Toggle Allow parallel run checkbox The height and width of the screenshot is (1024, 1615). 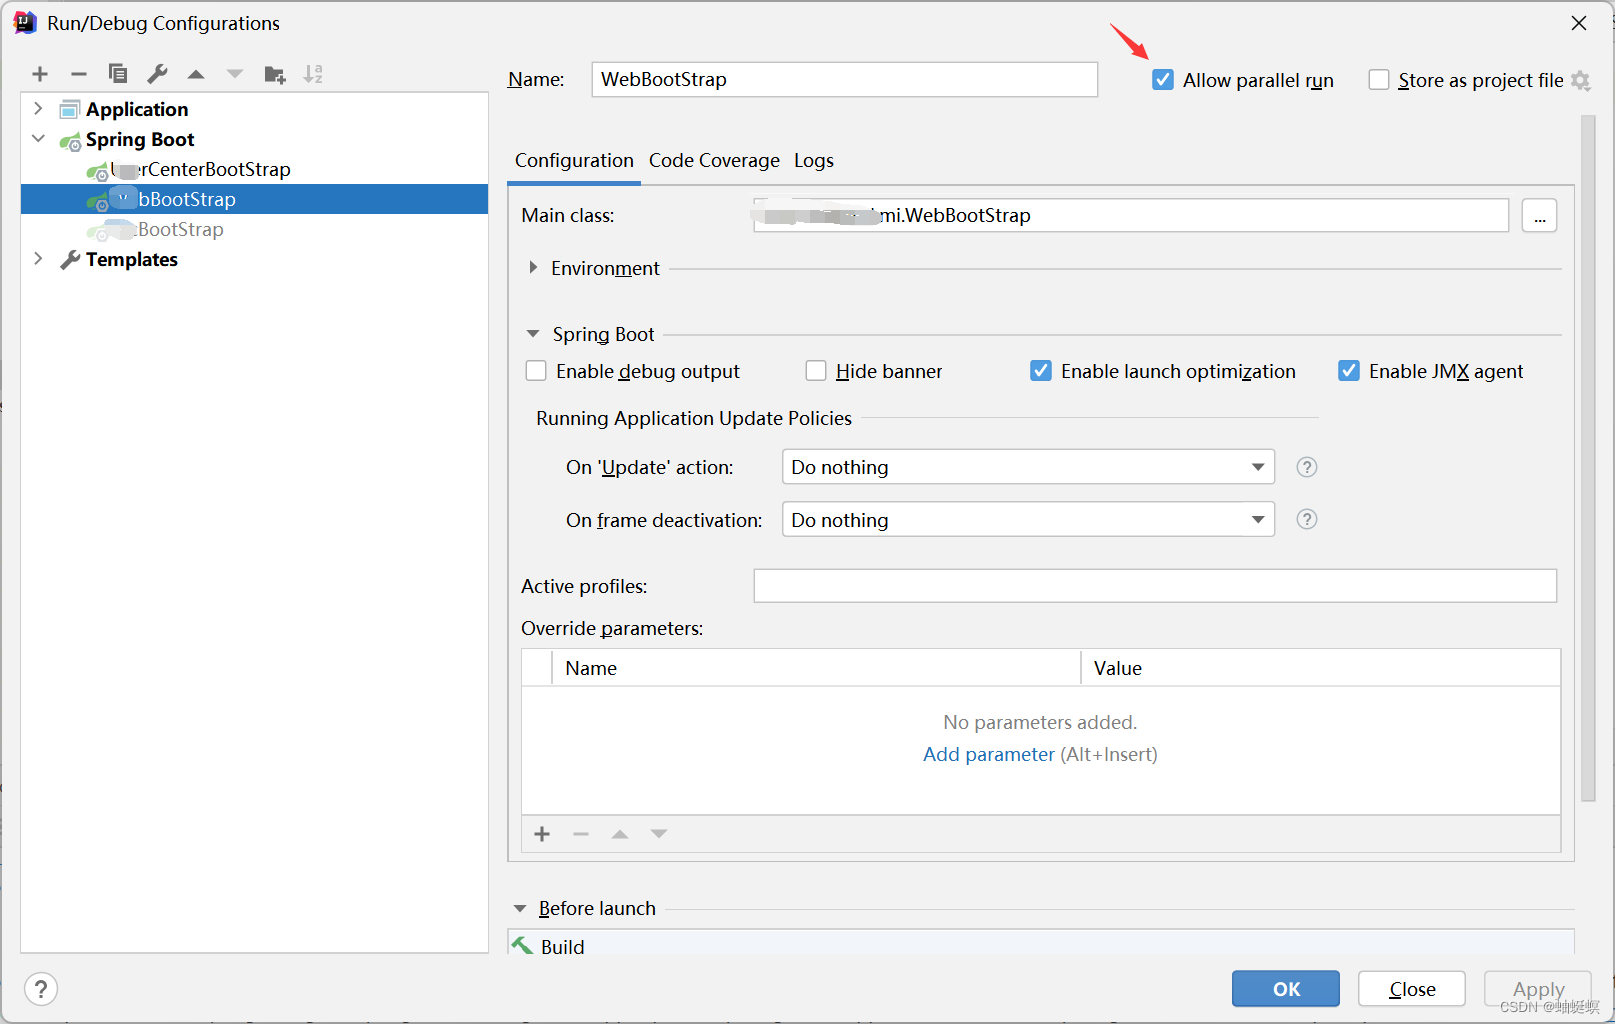[x=1162, y=80]
